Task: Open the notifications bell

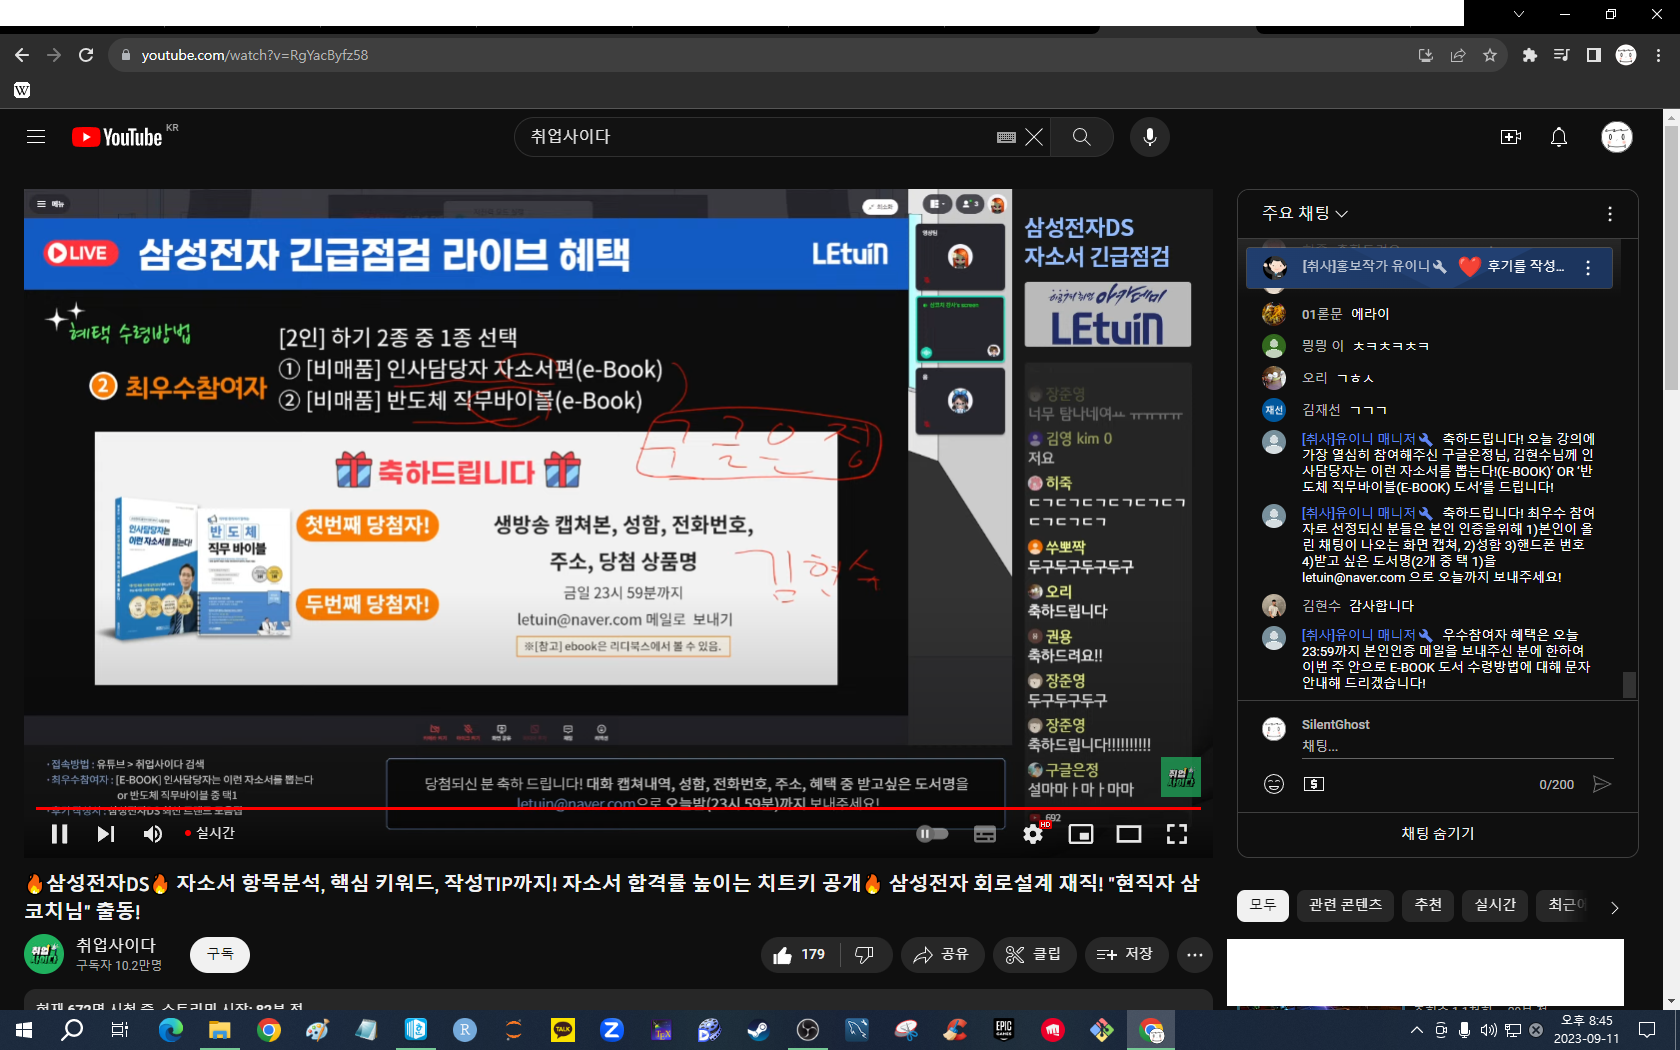Action: [x=1559, y=137]
